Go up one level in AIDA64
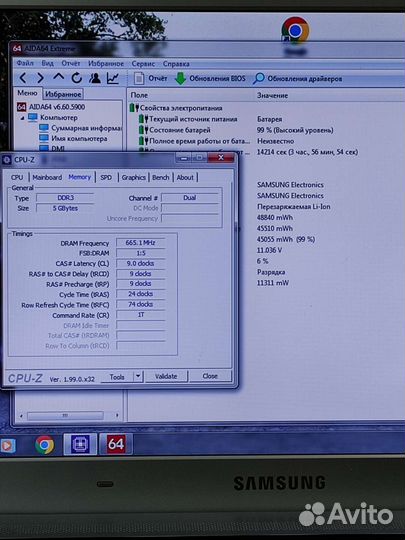The height and width of the screenshot is (540, 405). pyautogui.click(x=58, y=77)
